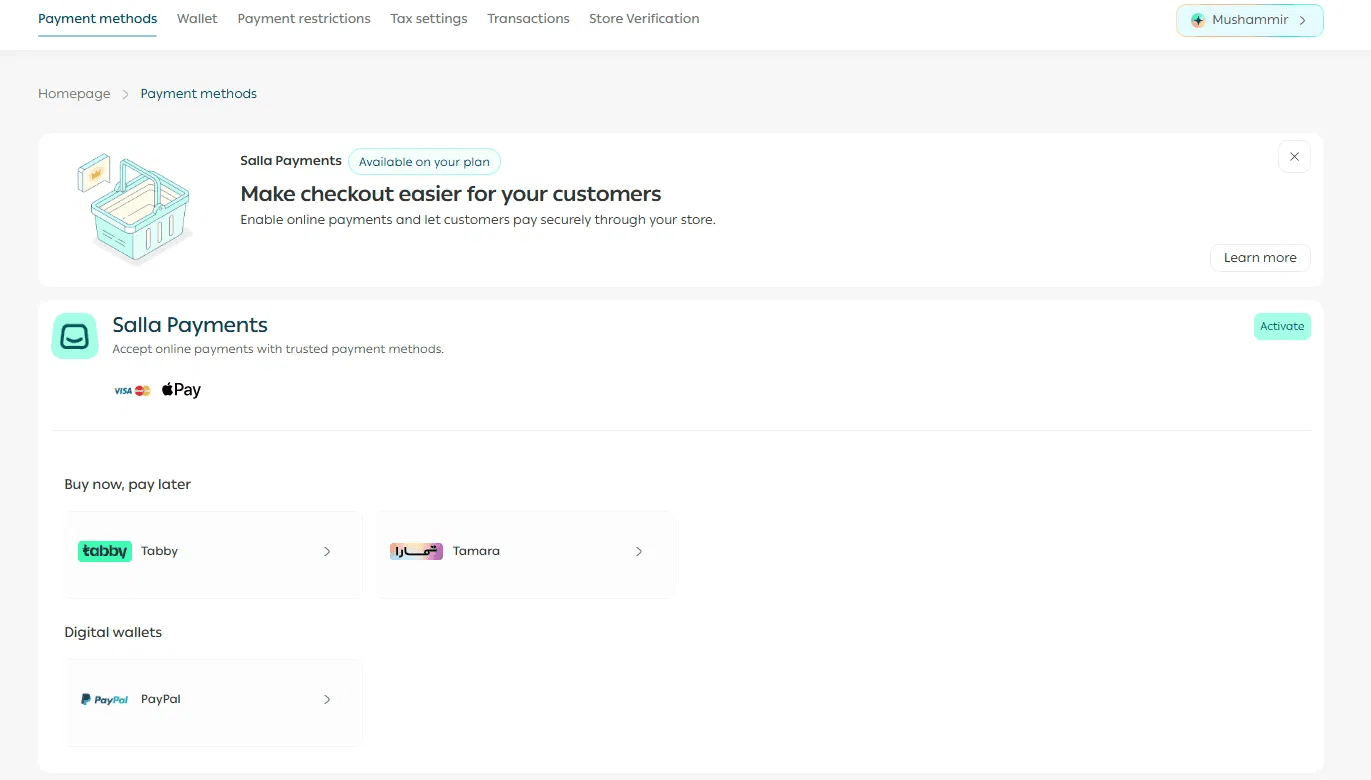Go to Homepage breadcrumb link
1371x780 pixels.
[74, 93]
